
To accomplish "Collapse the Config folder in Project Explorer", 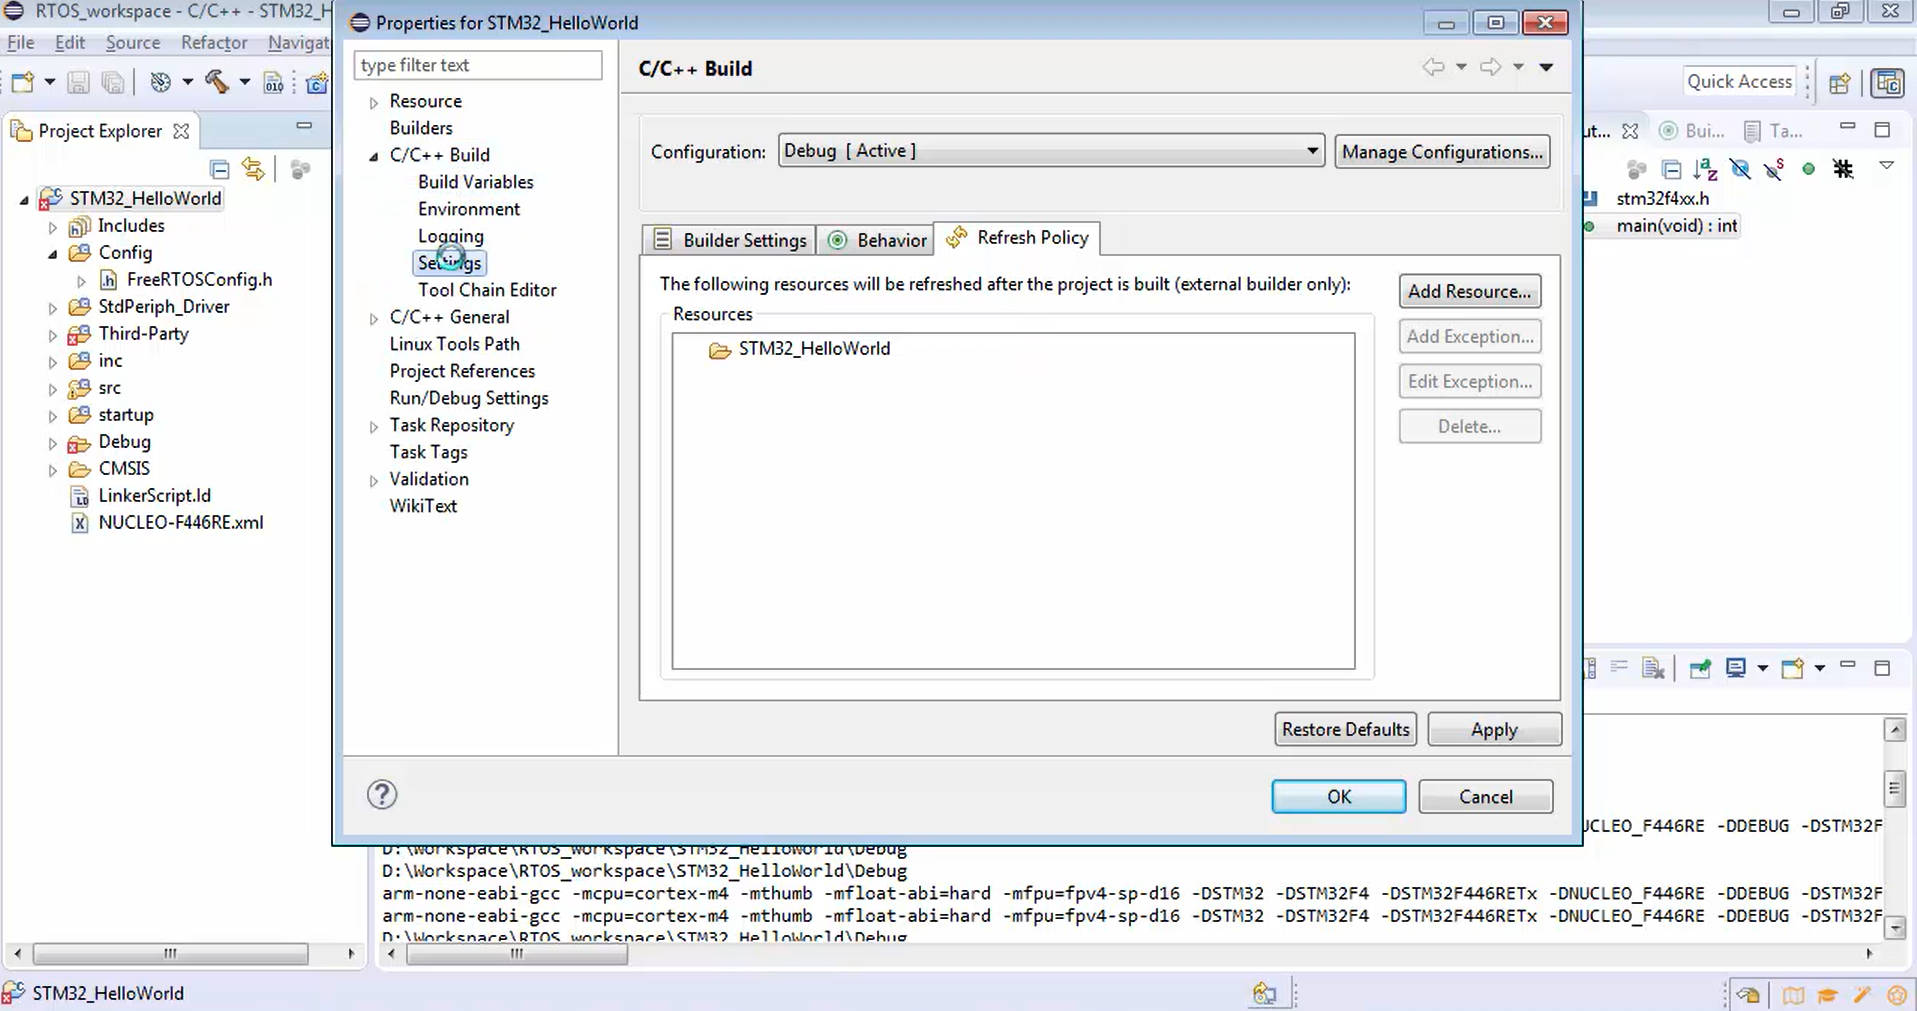I will click(52, 254).
